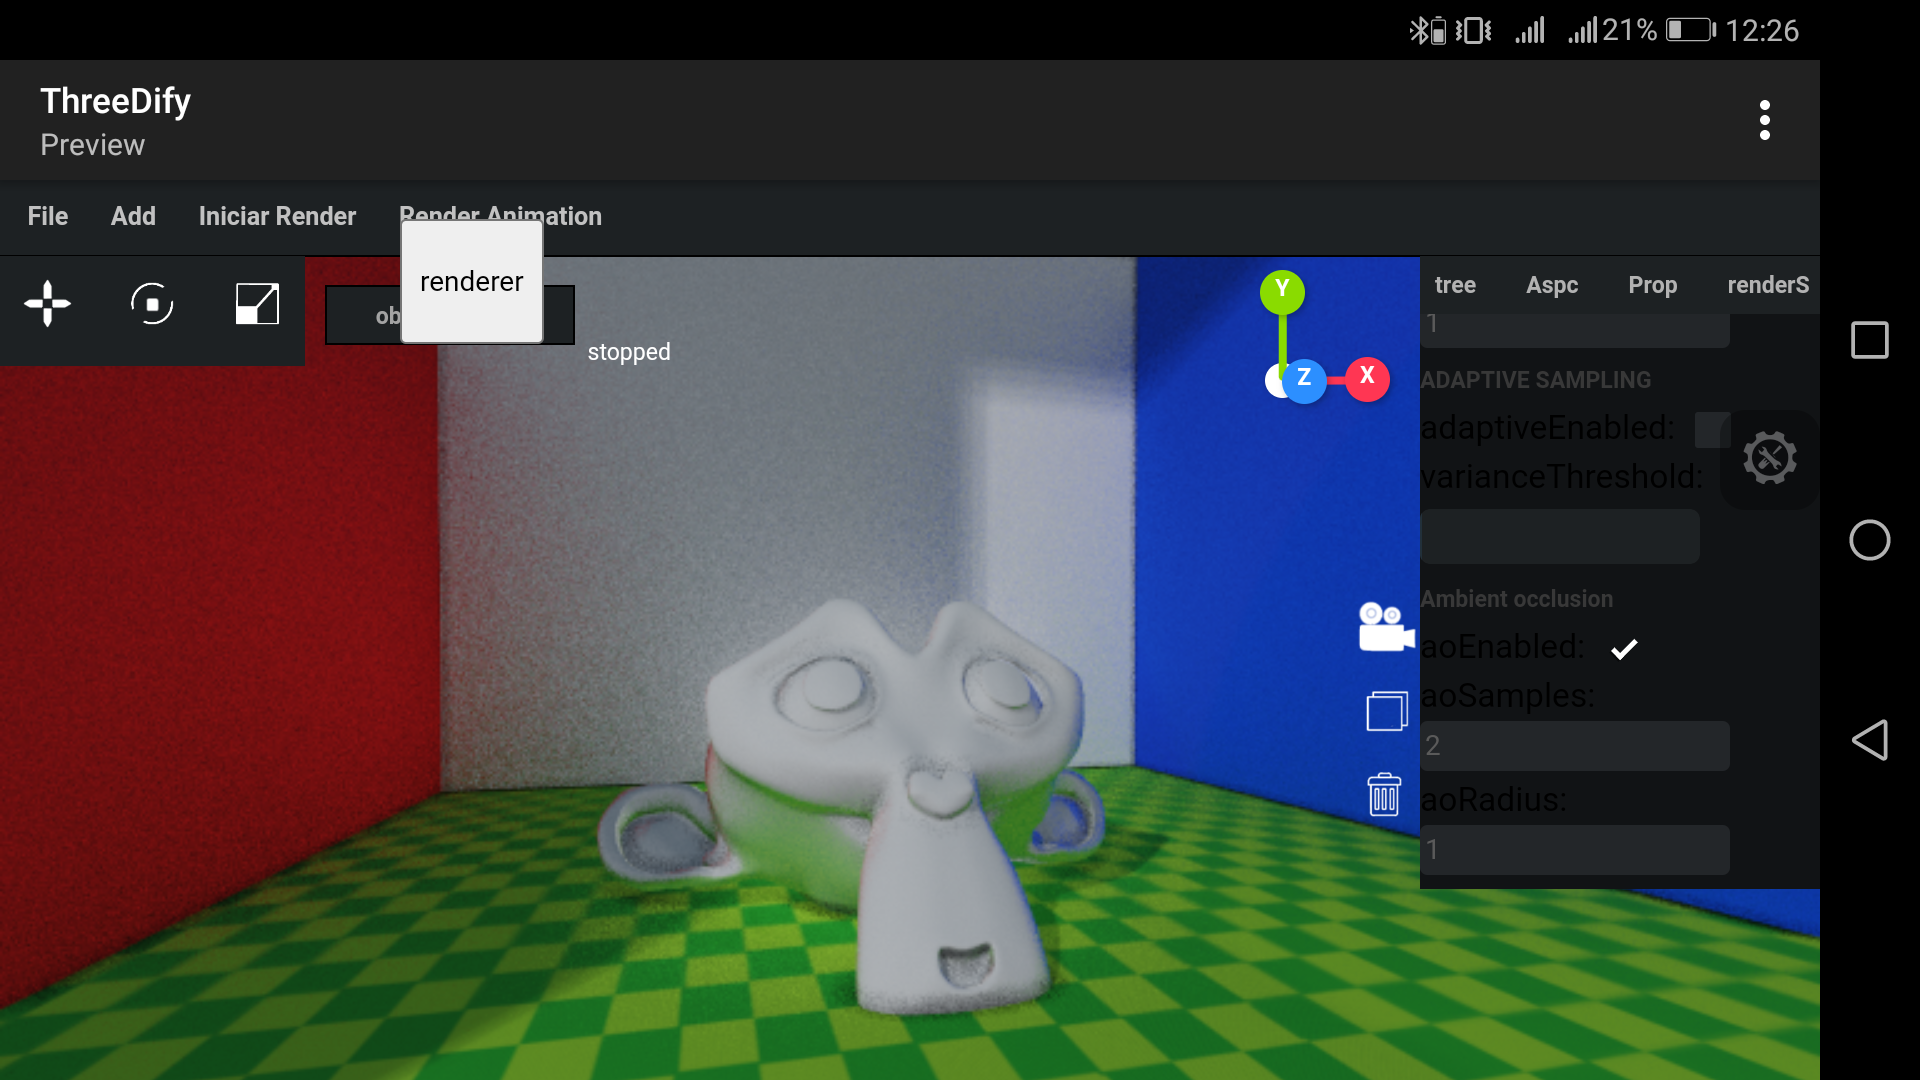The height and width of the screenshot is (1080, 1920).
Task: Open the File menu
Action: 48,216
